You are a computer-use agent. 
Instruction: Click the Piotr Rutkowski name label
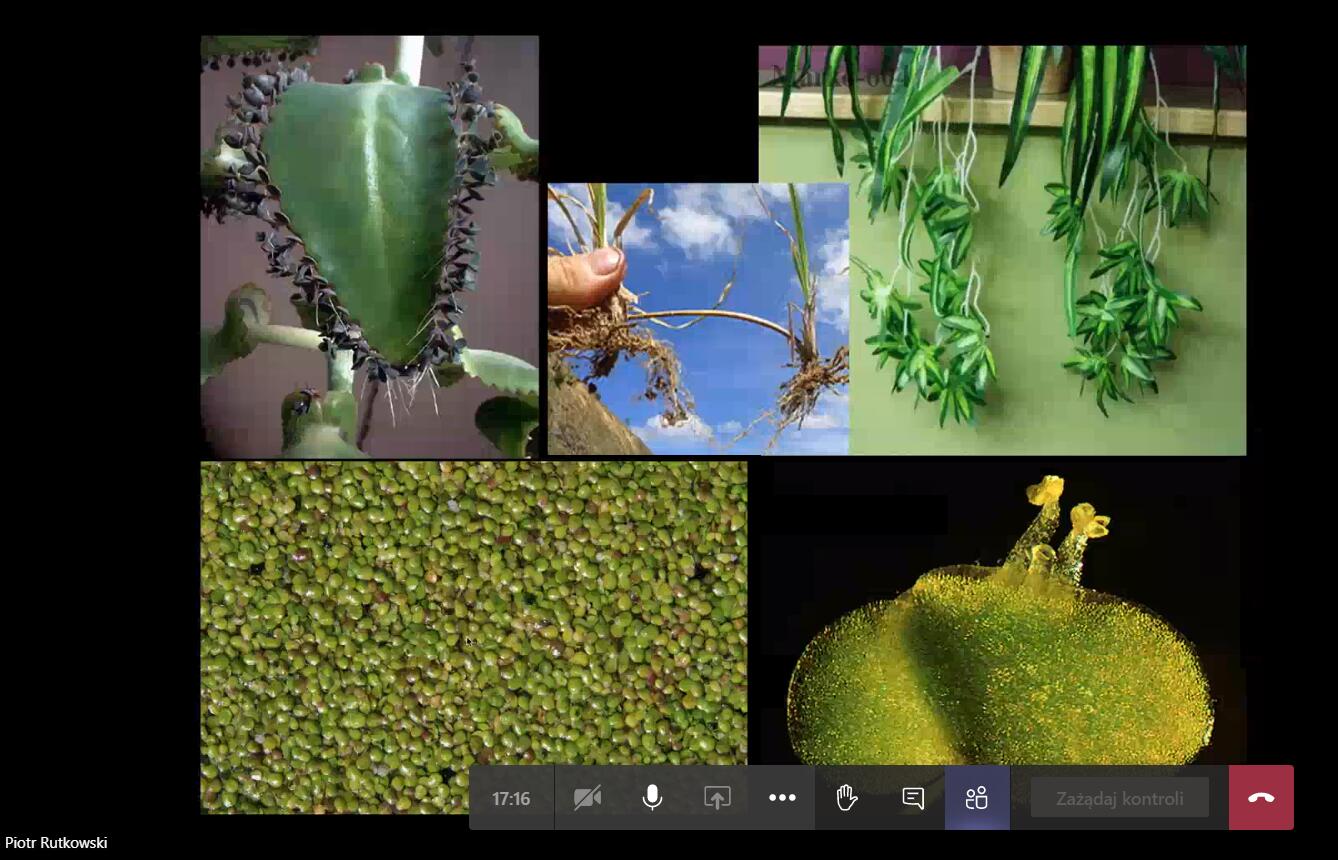coord(56,843)
